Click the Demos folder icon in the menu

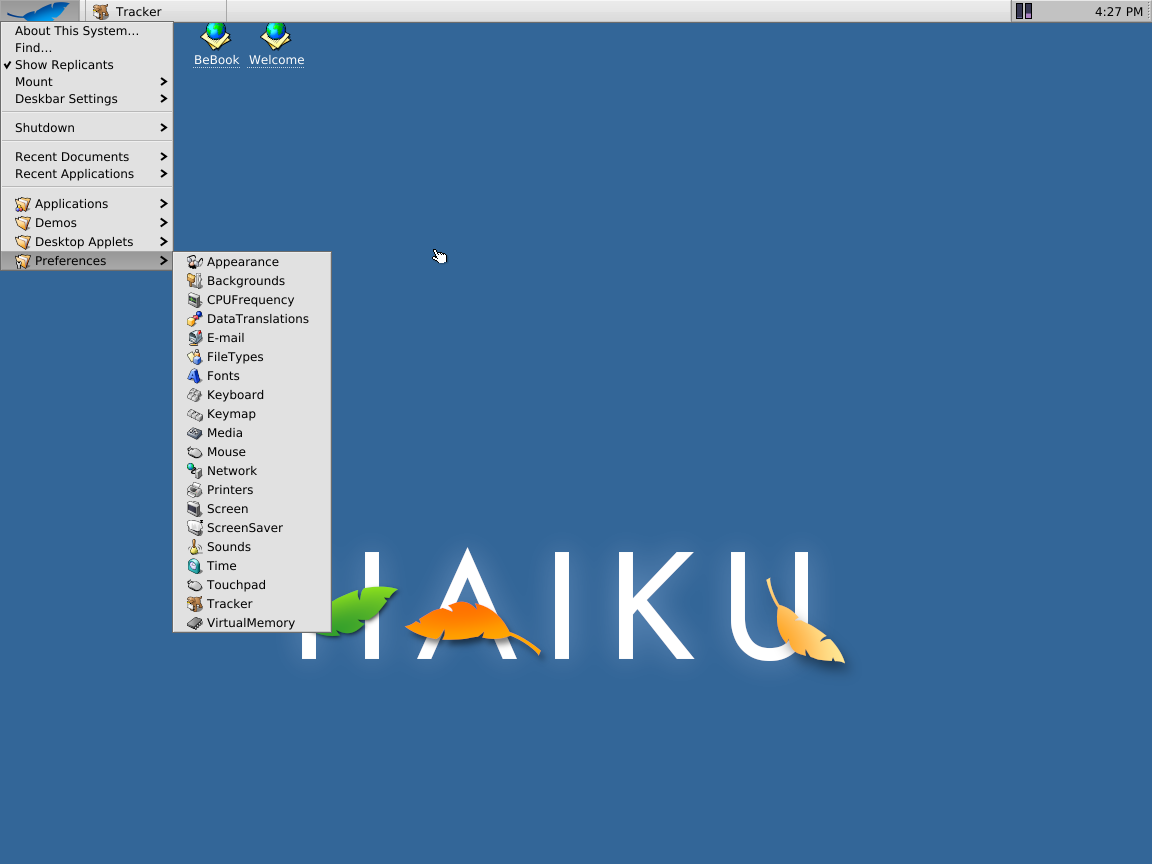pos(23,223)
